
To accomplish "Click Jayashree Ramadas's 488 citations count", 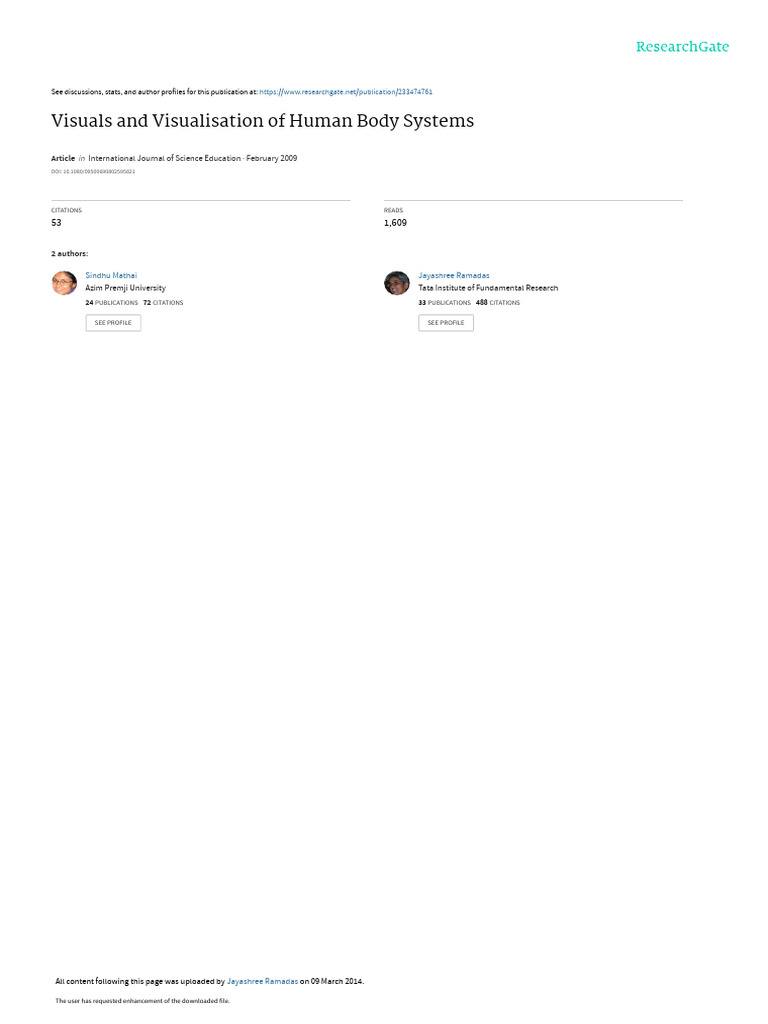I will pyautogui.click(x=498, y=303).
